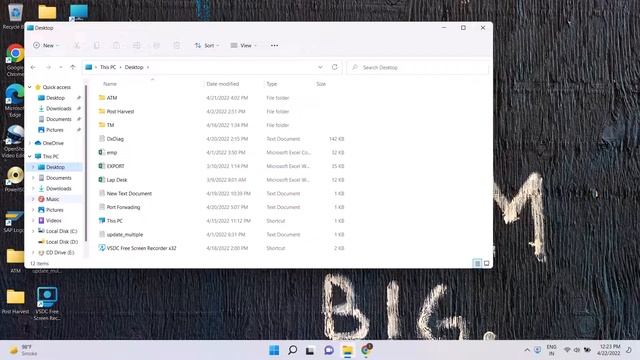Click the Rename icon in toolbar
Image resolution: width=640 pixels, height=360 pixels.
tap(136, 45)
